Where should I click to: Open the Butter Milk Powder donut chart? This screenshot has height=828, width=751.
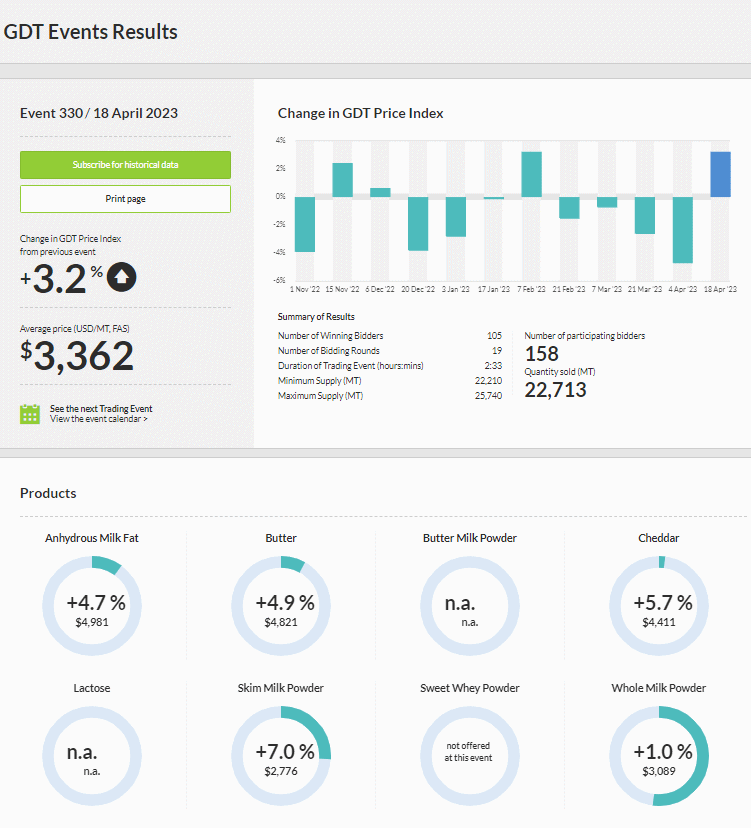470,606
